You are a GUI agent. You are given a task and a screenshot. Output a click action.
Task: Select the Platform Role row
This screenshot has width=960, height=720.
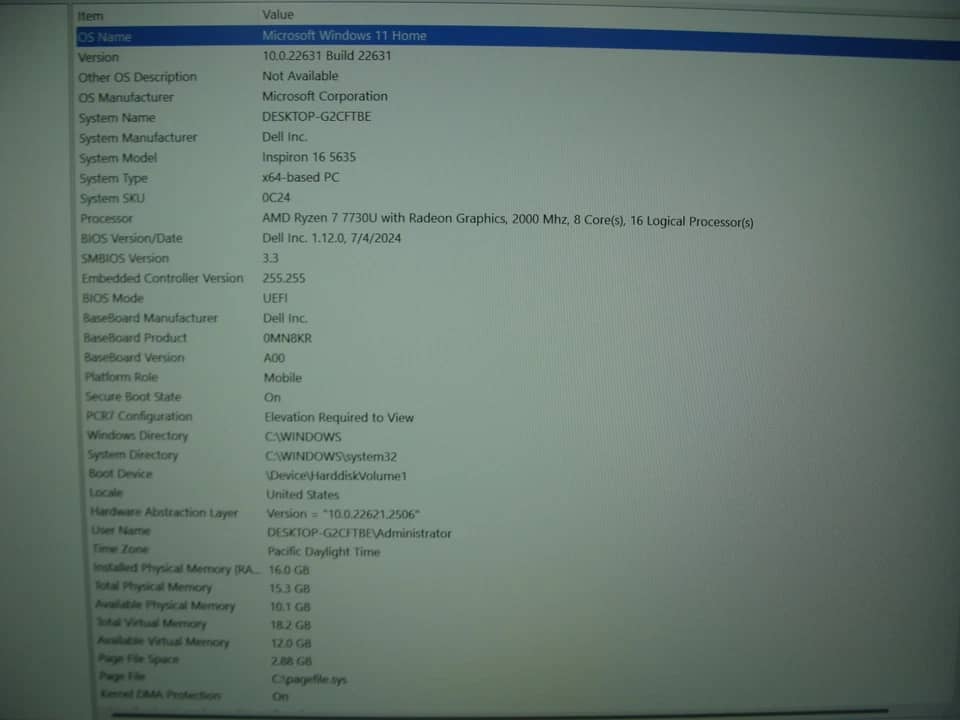click(121, 377)
